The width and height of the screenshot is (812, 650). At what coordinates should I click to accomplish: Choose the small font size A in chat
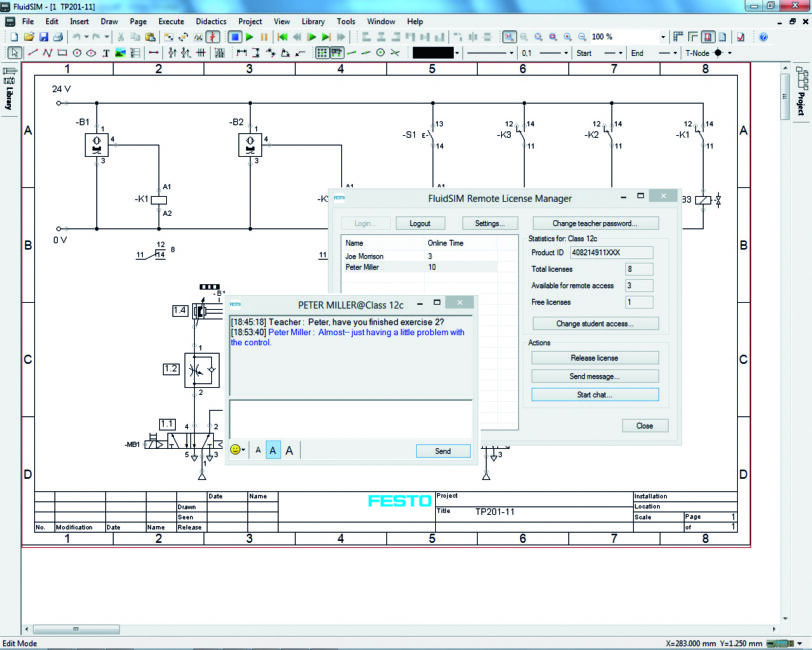(258, 450)
